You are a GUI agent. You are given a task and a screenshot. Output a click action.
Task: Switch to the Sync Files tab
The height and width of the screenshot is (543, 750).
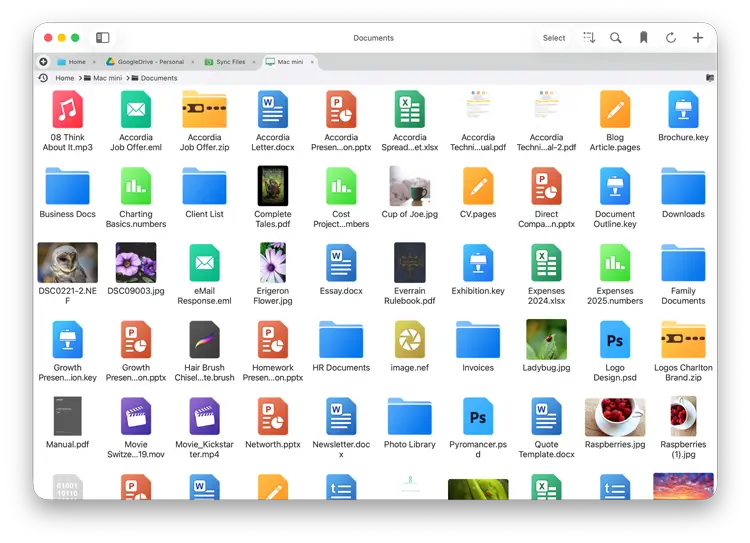[x=230, y=62]
